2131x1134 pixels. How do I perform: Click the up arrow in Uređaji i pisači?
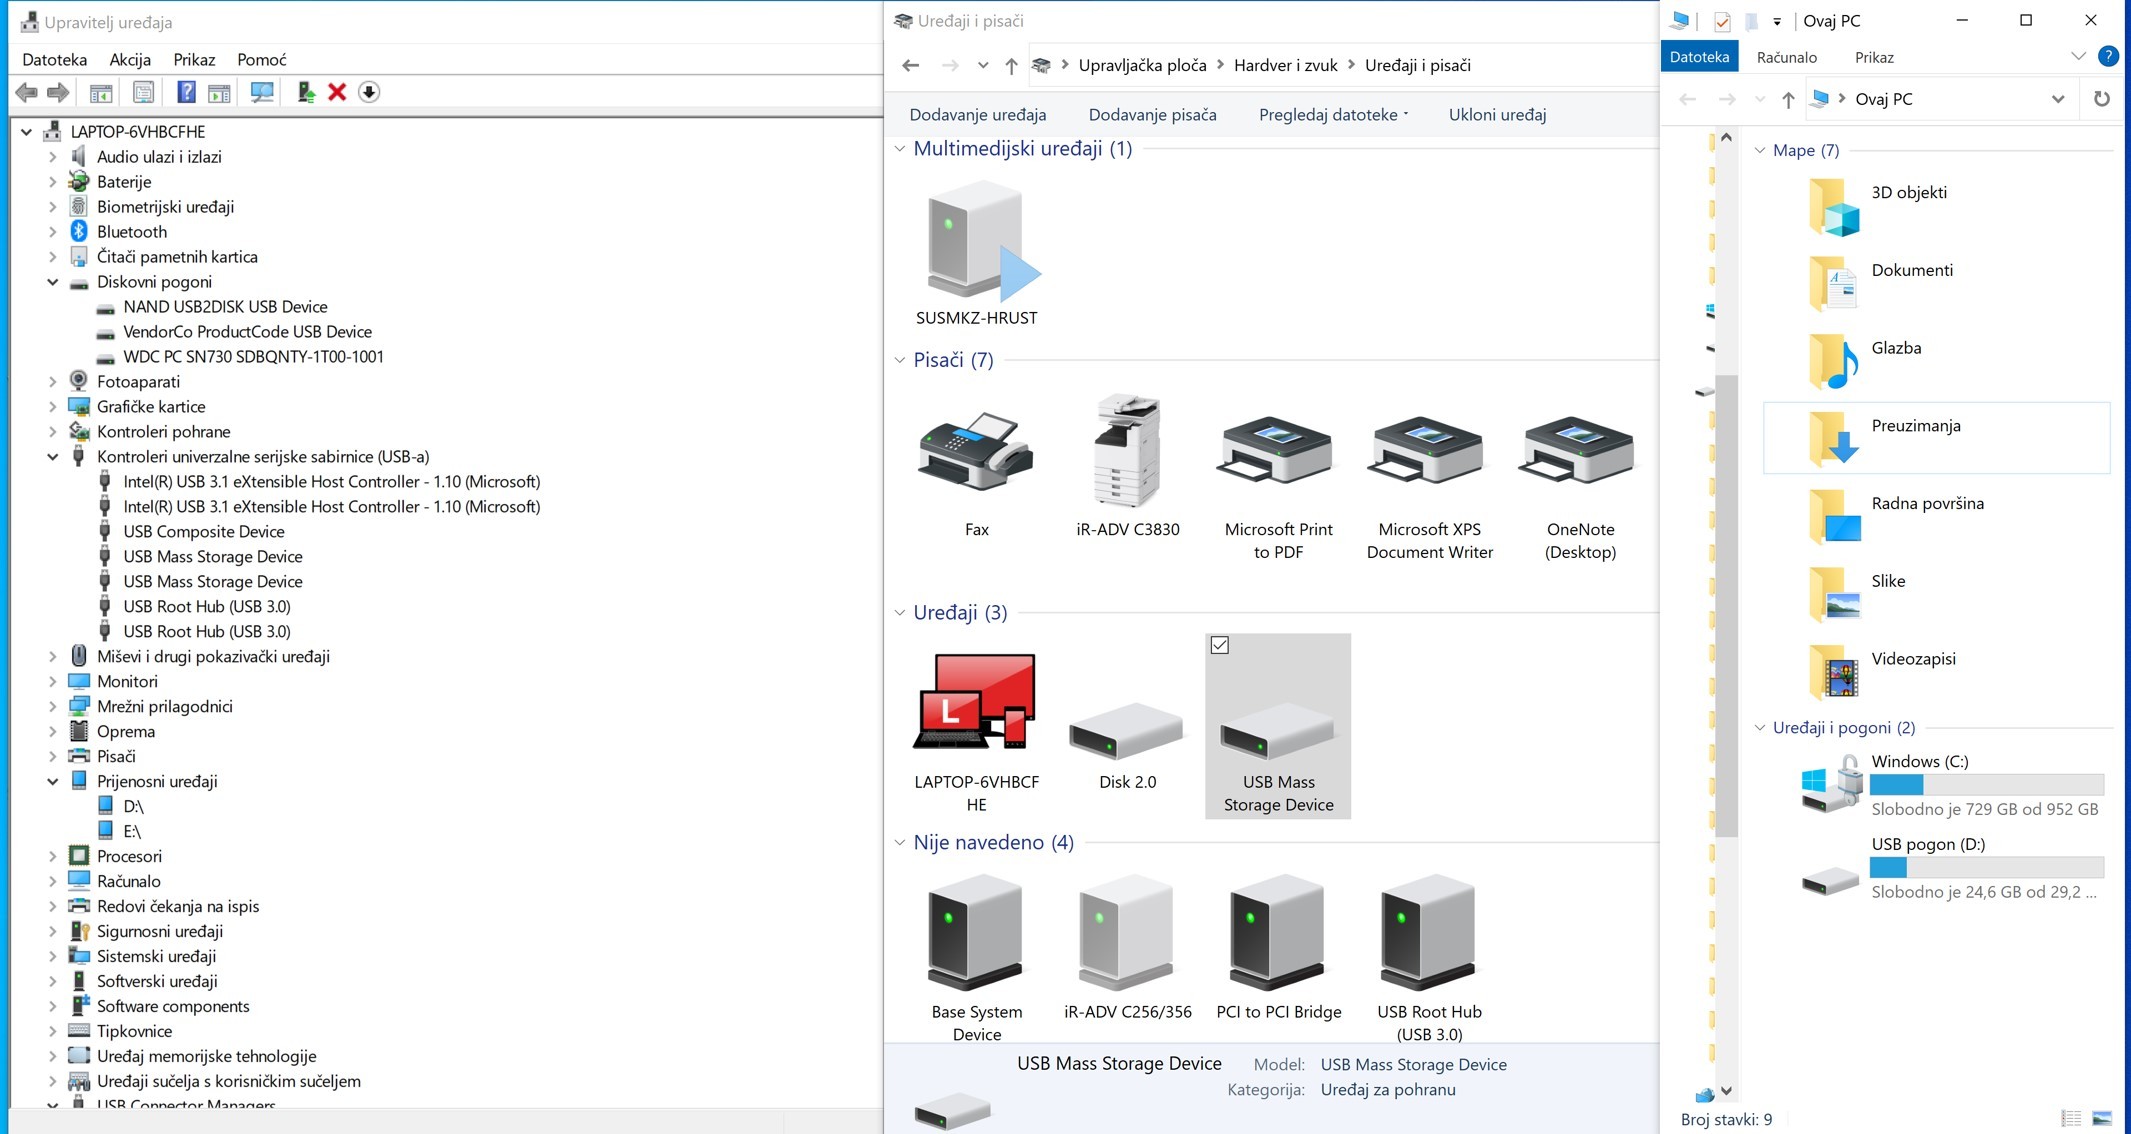point(1011,66)
